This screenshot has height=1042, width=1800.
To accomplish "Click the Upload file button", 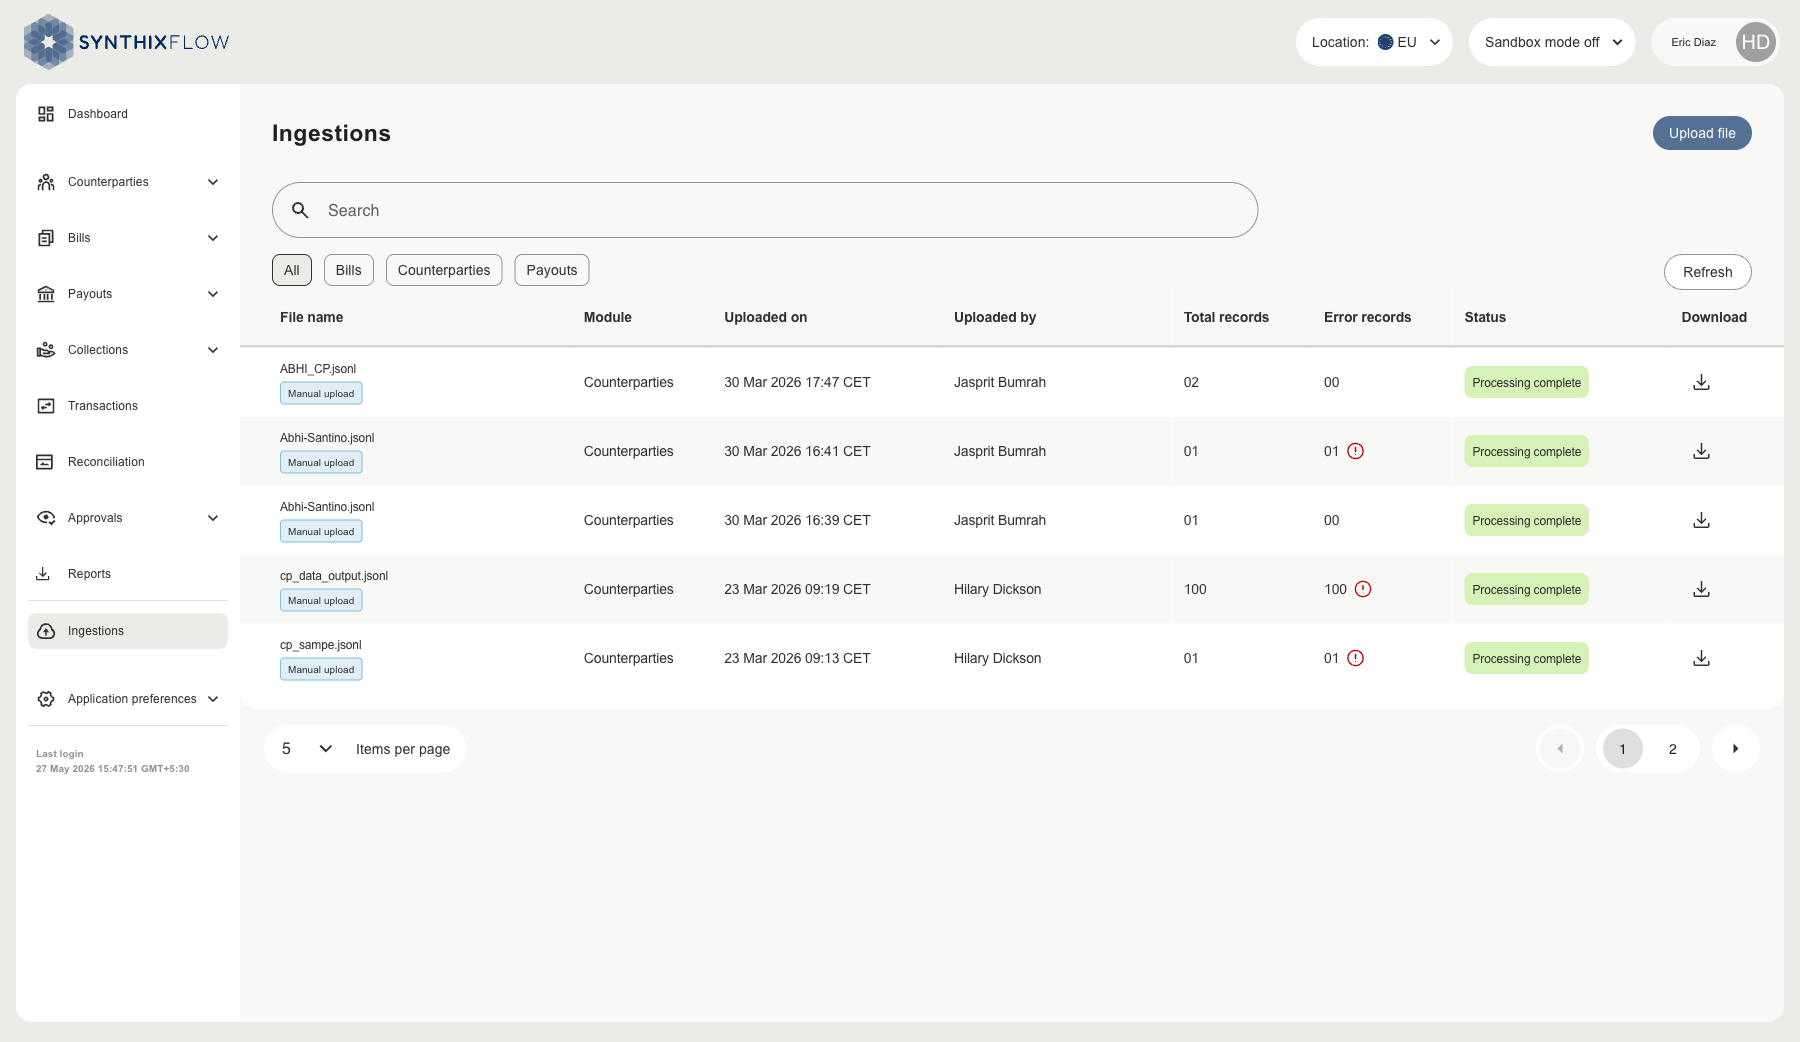I will [1702, 133].
